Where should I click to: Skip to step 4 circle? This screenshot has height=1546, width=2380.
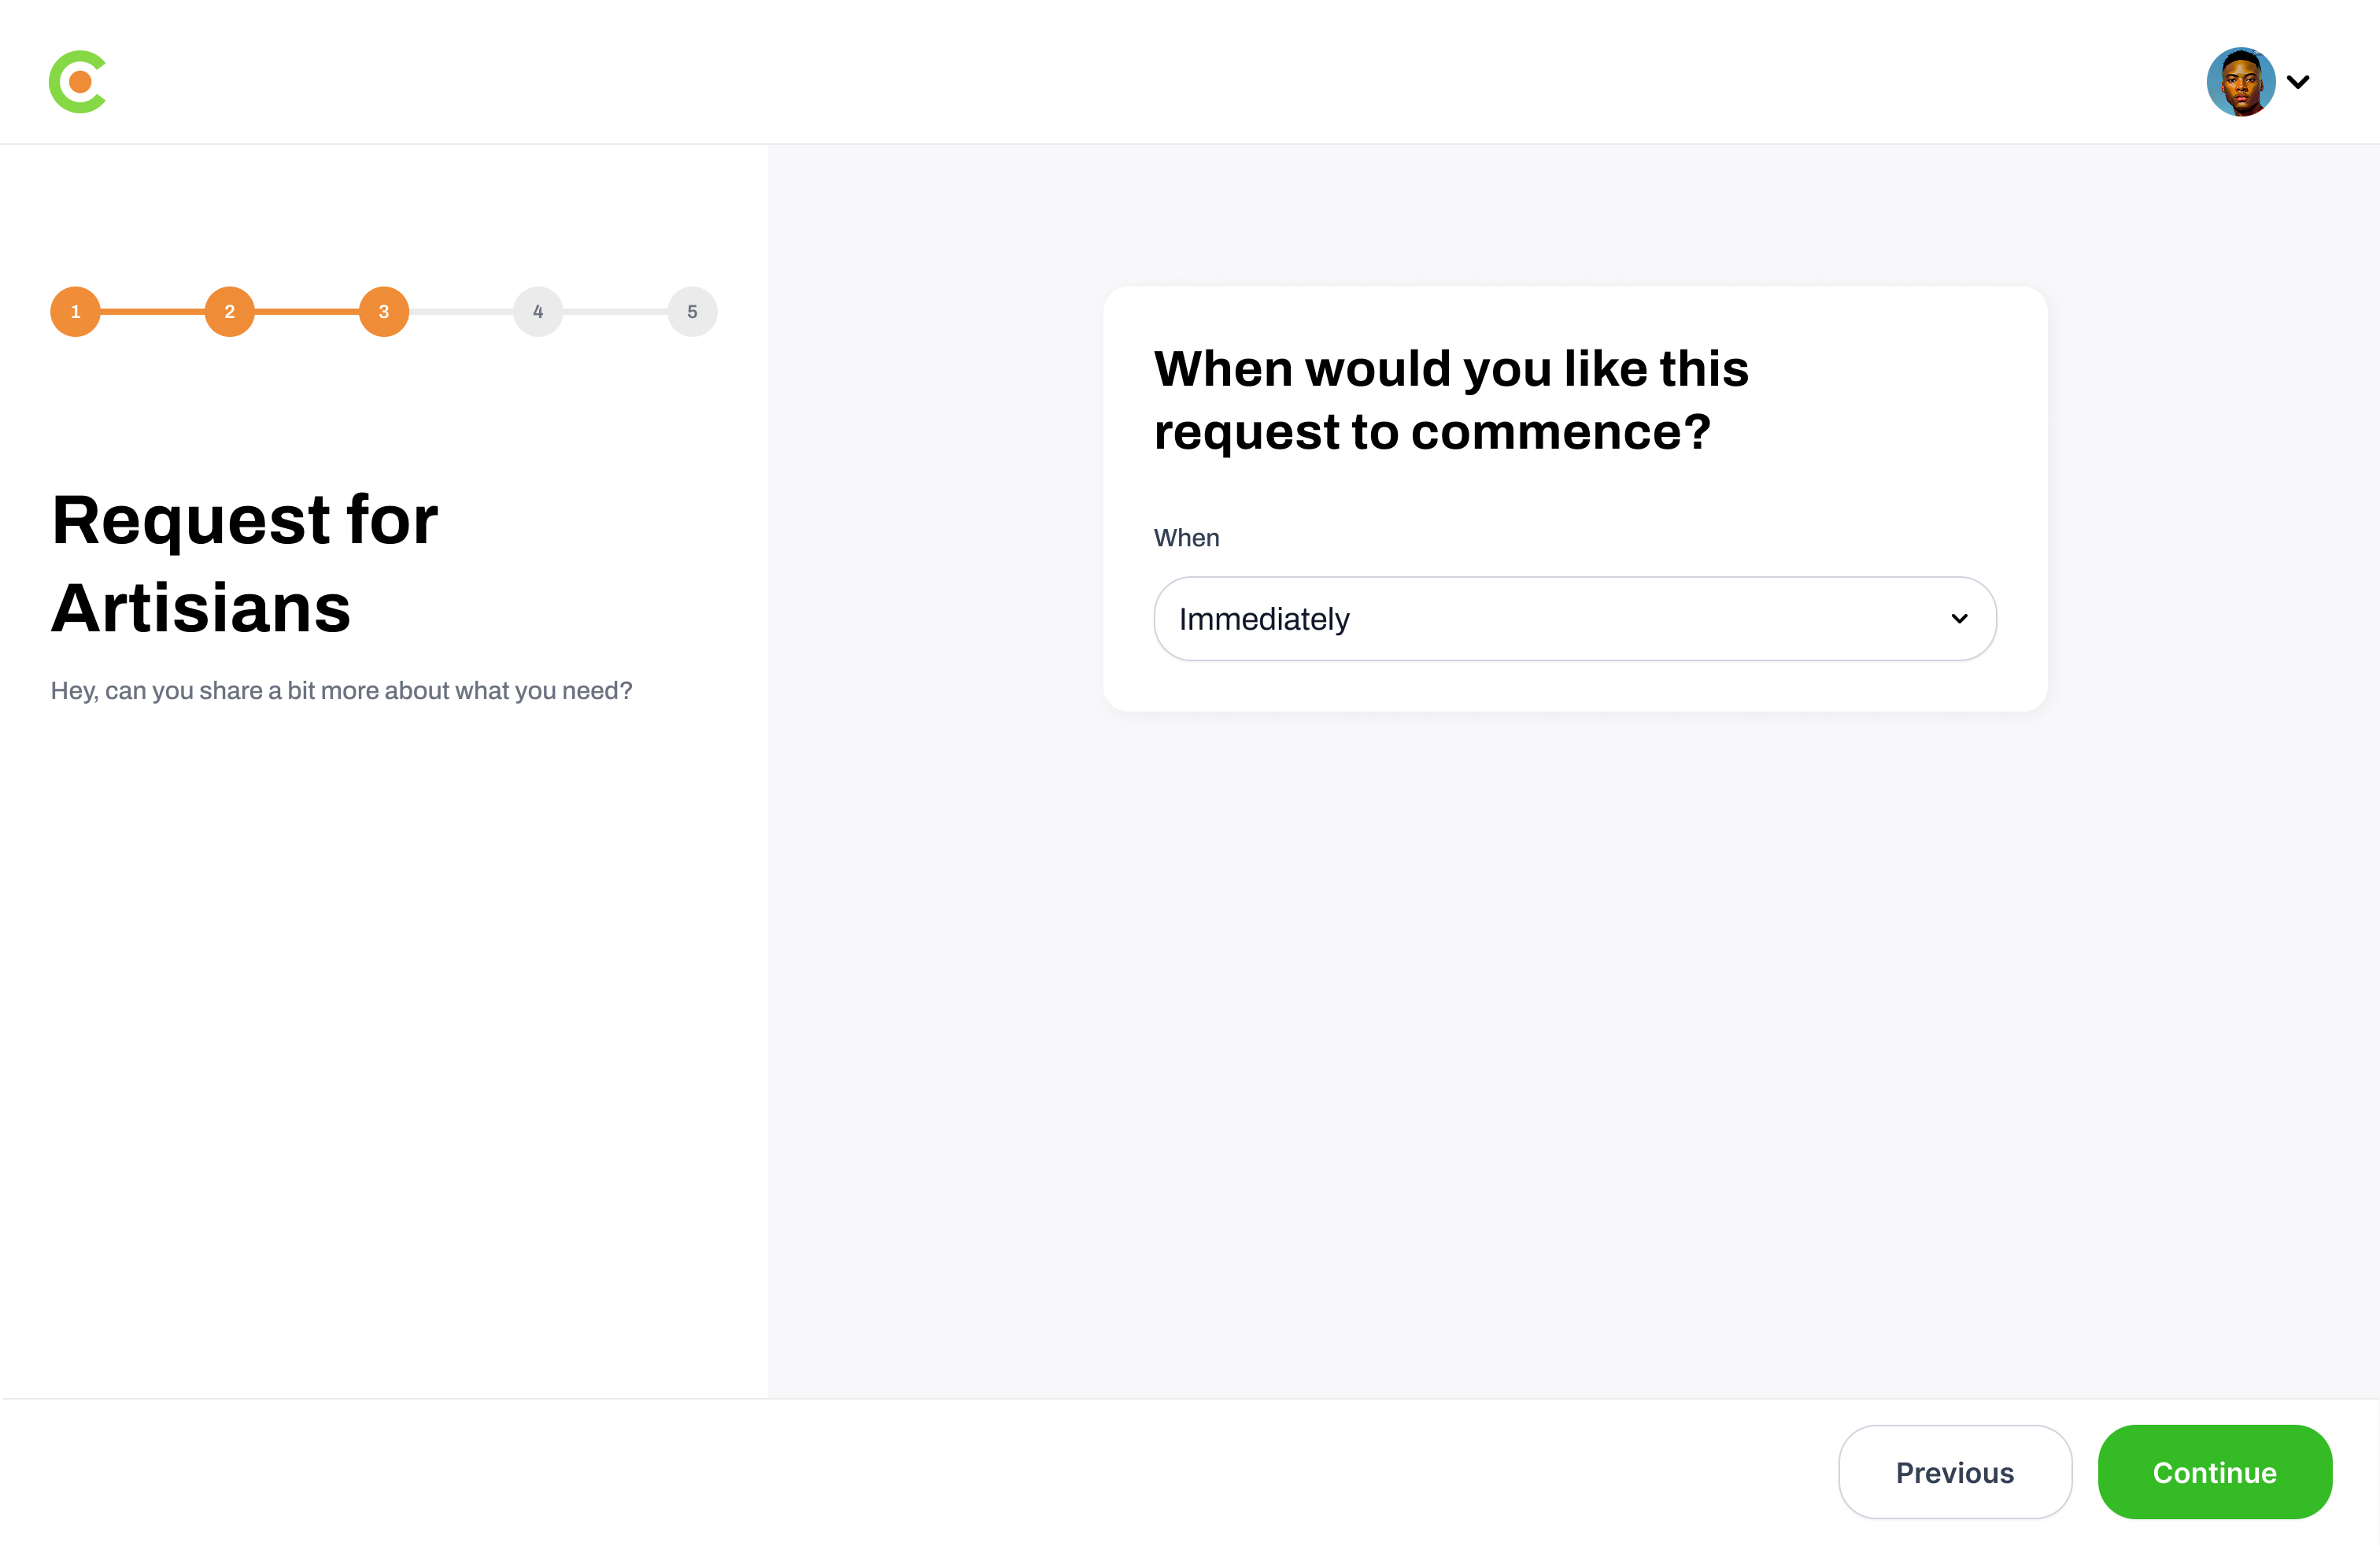click(x=538, y=312)
